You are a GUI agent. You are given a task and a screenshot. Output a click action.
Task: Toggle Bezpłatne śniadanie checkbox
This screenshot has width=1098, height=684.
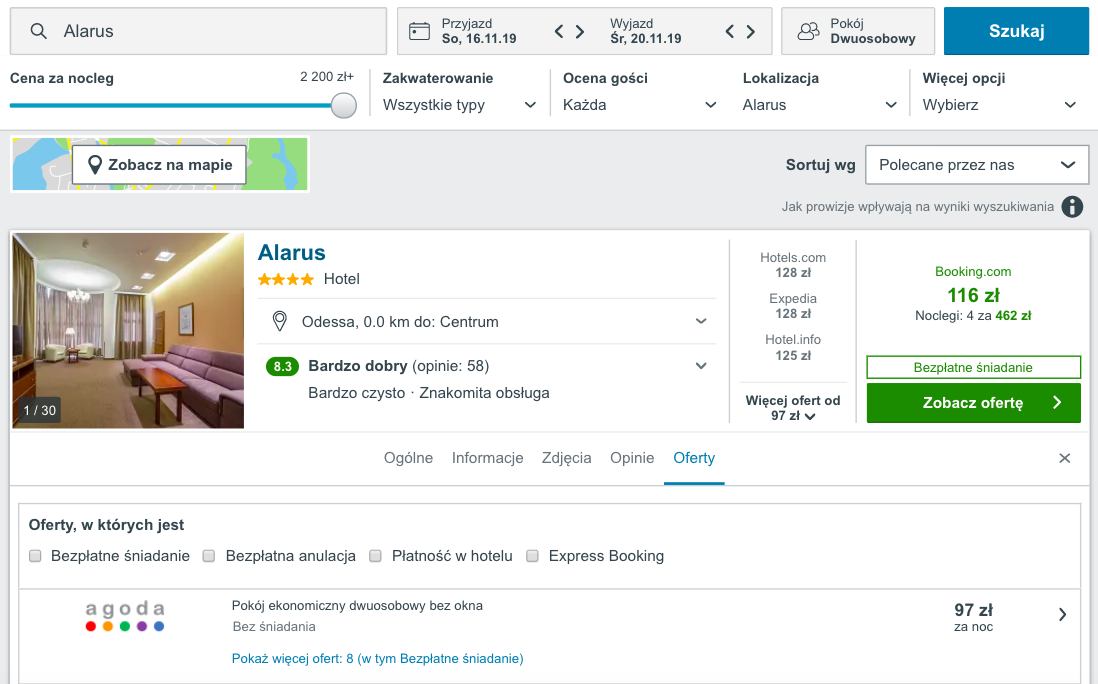35,556
